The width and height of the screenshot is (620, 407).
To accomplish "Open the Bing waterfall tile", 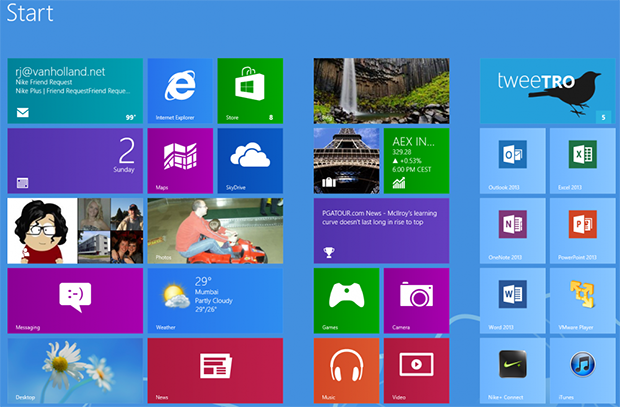I will click(382, 91).
